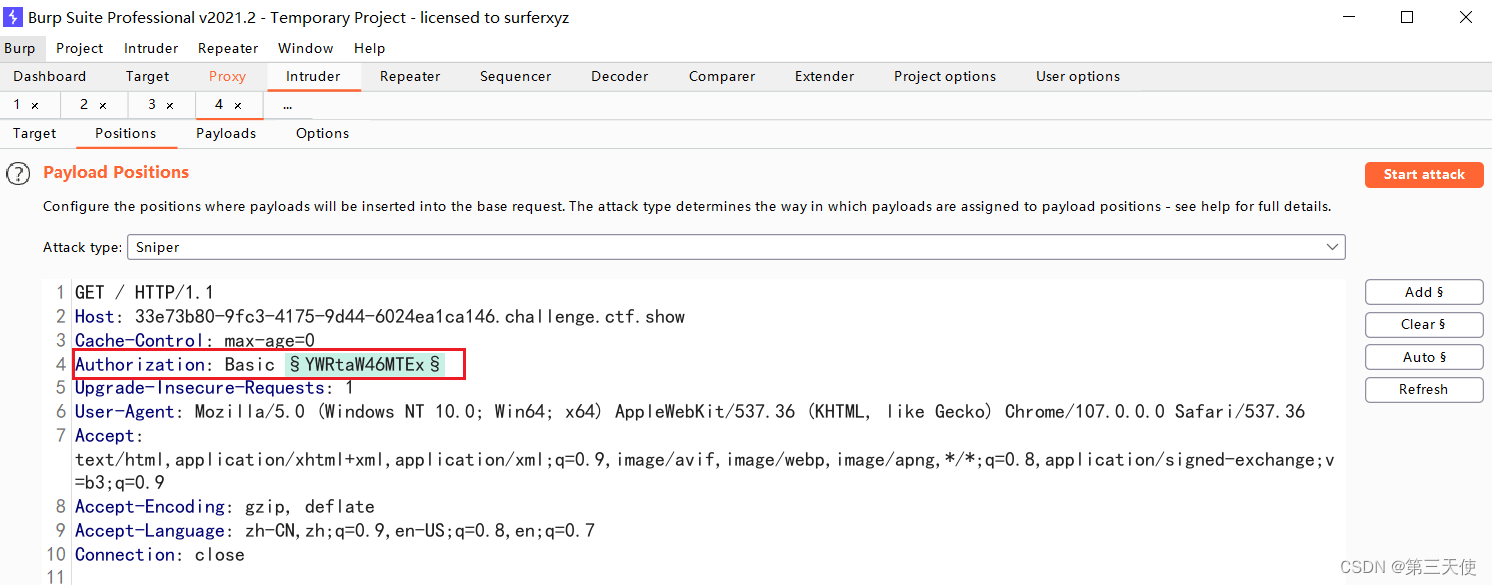1492x585 pixels.
Task: Open the Repeater menu in menu bar
Action: click(x=228, y=48)
